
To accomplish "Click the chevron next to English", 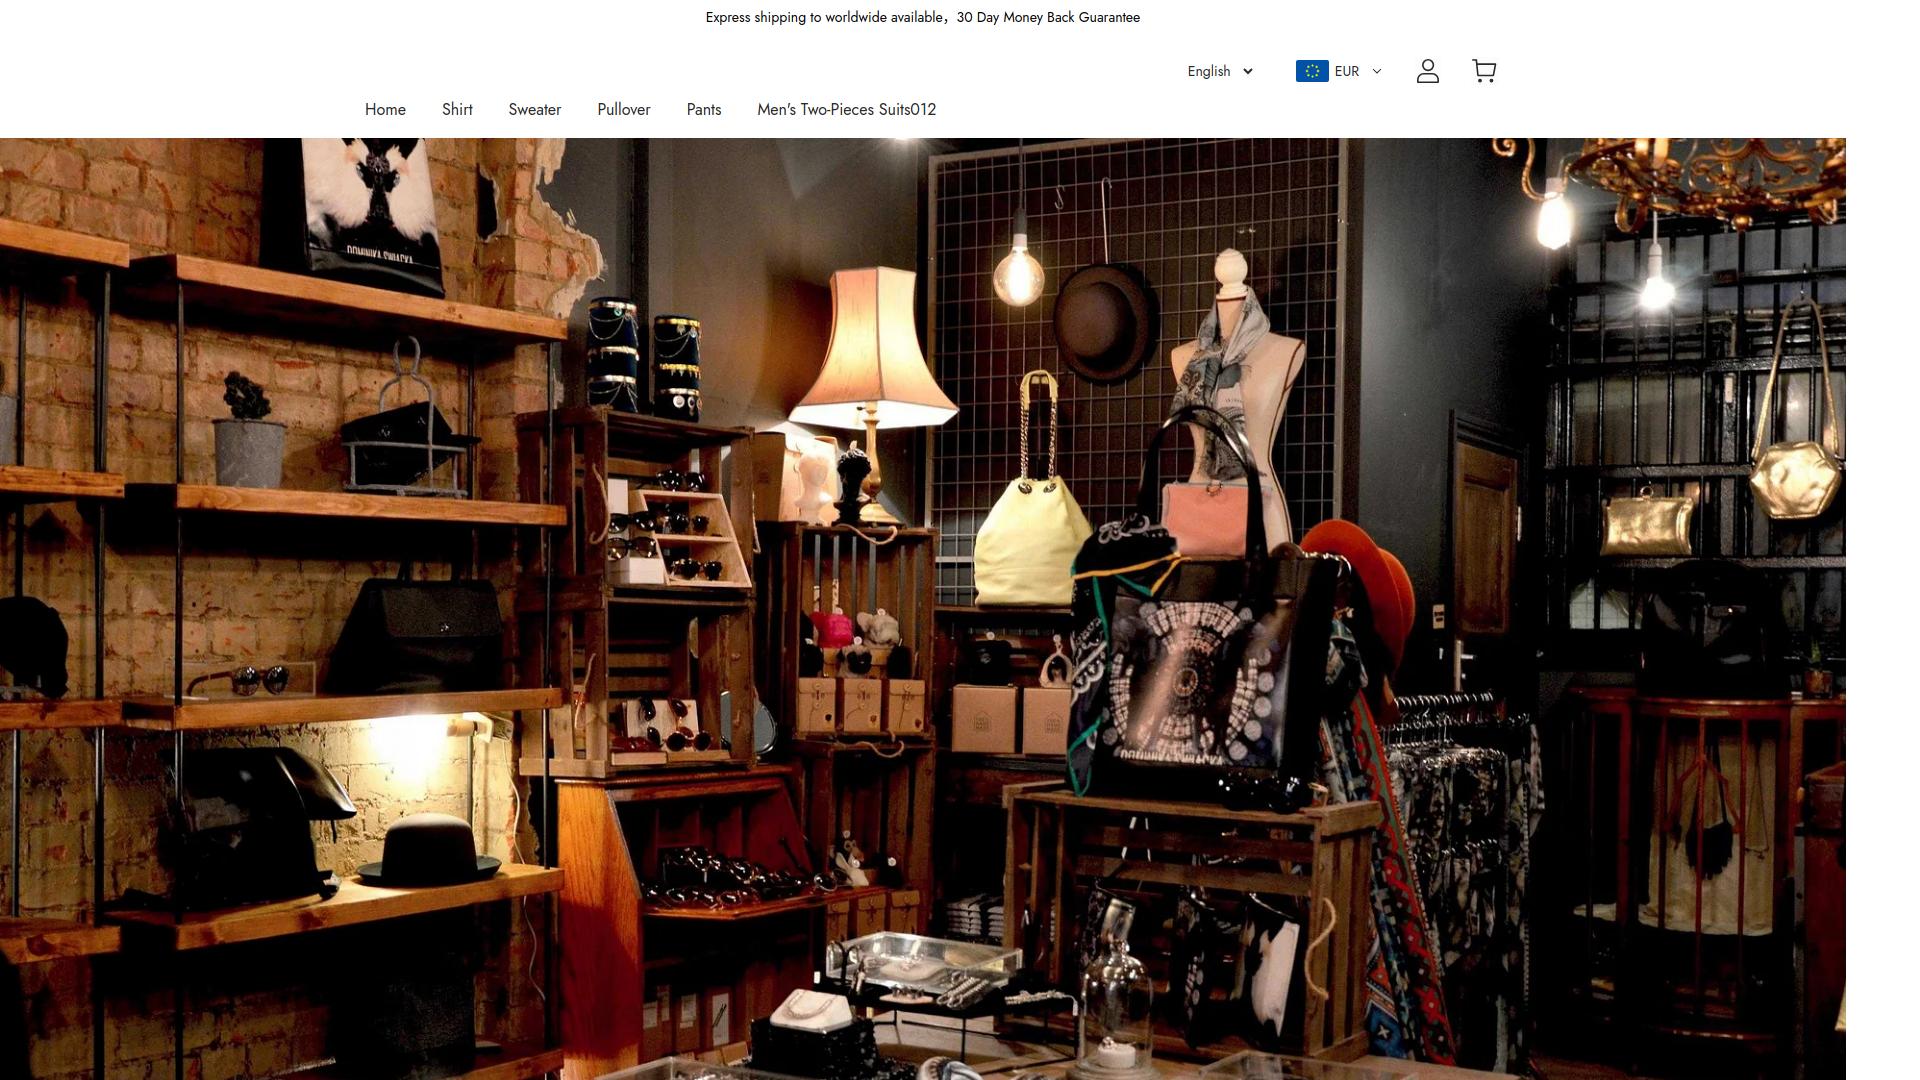I will tap(1248, 71).
